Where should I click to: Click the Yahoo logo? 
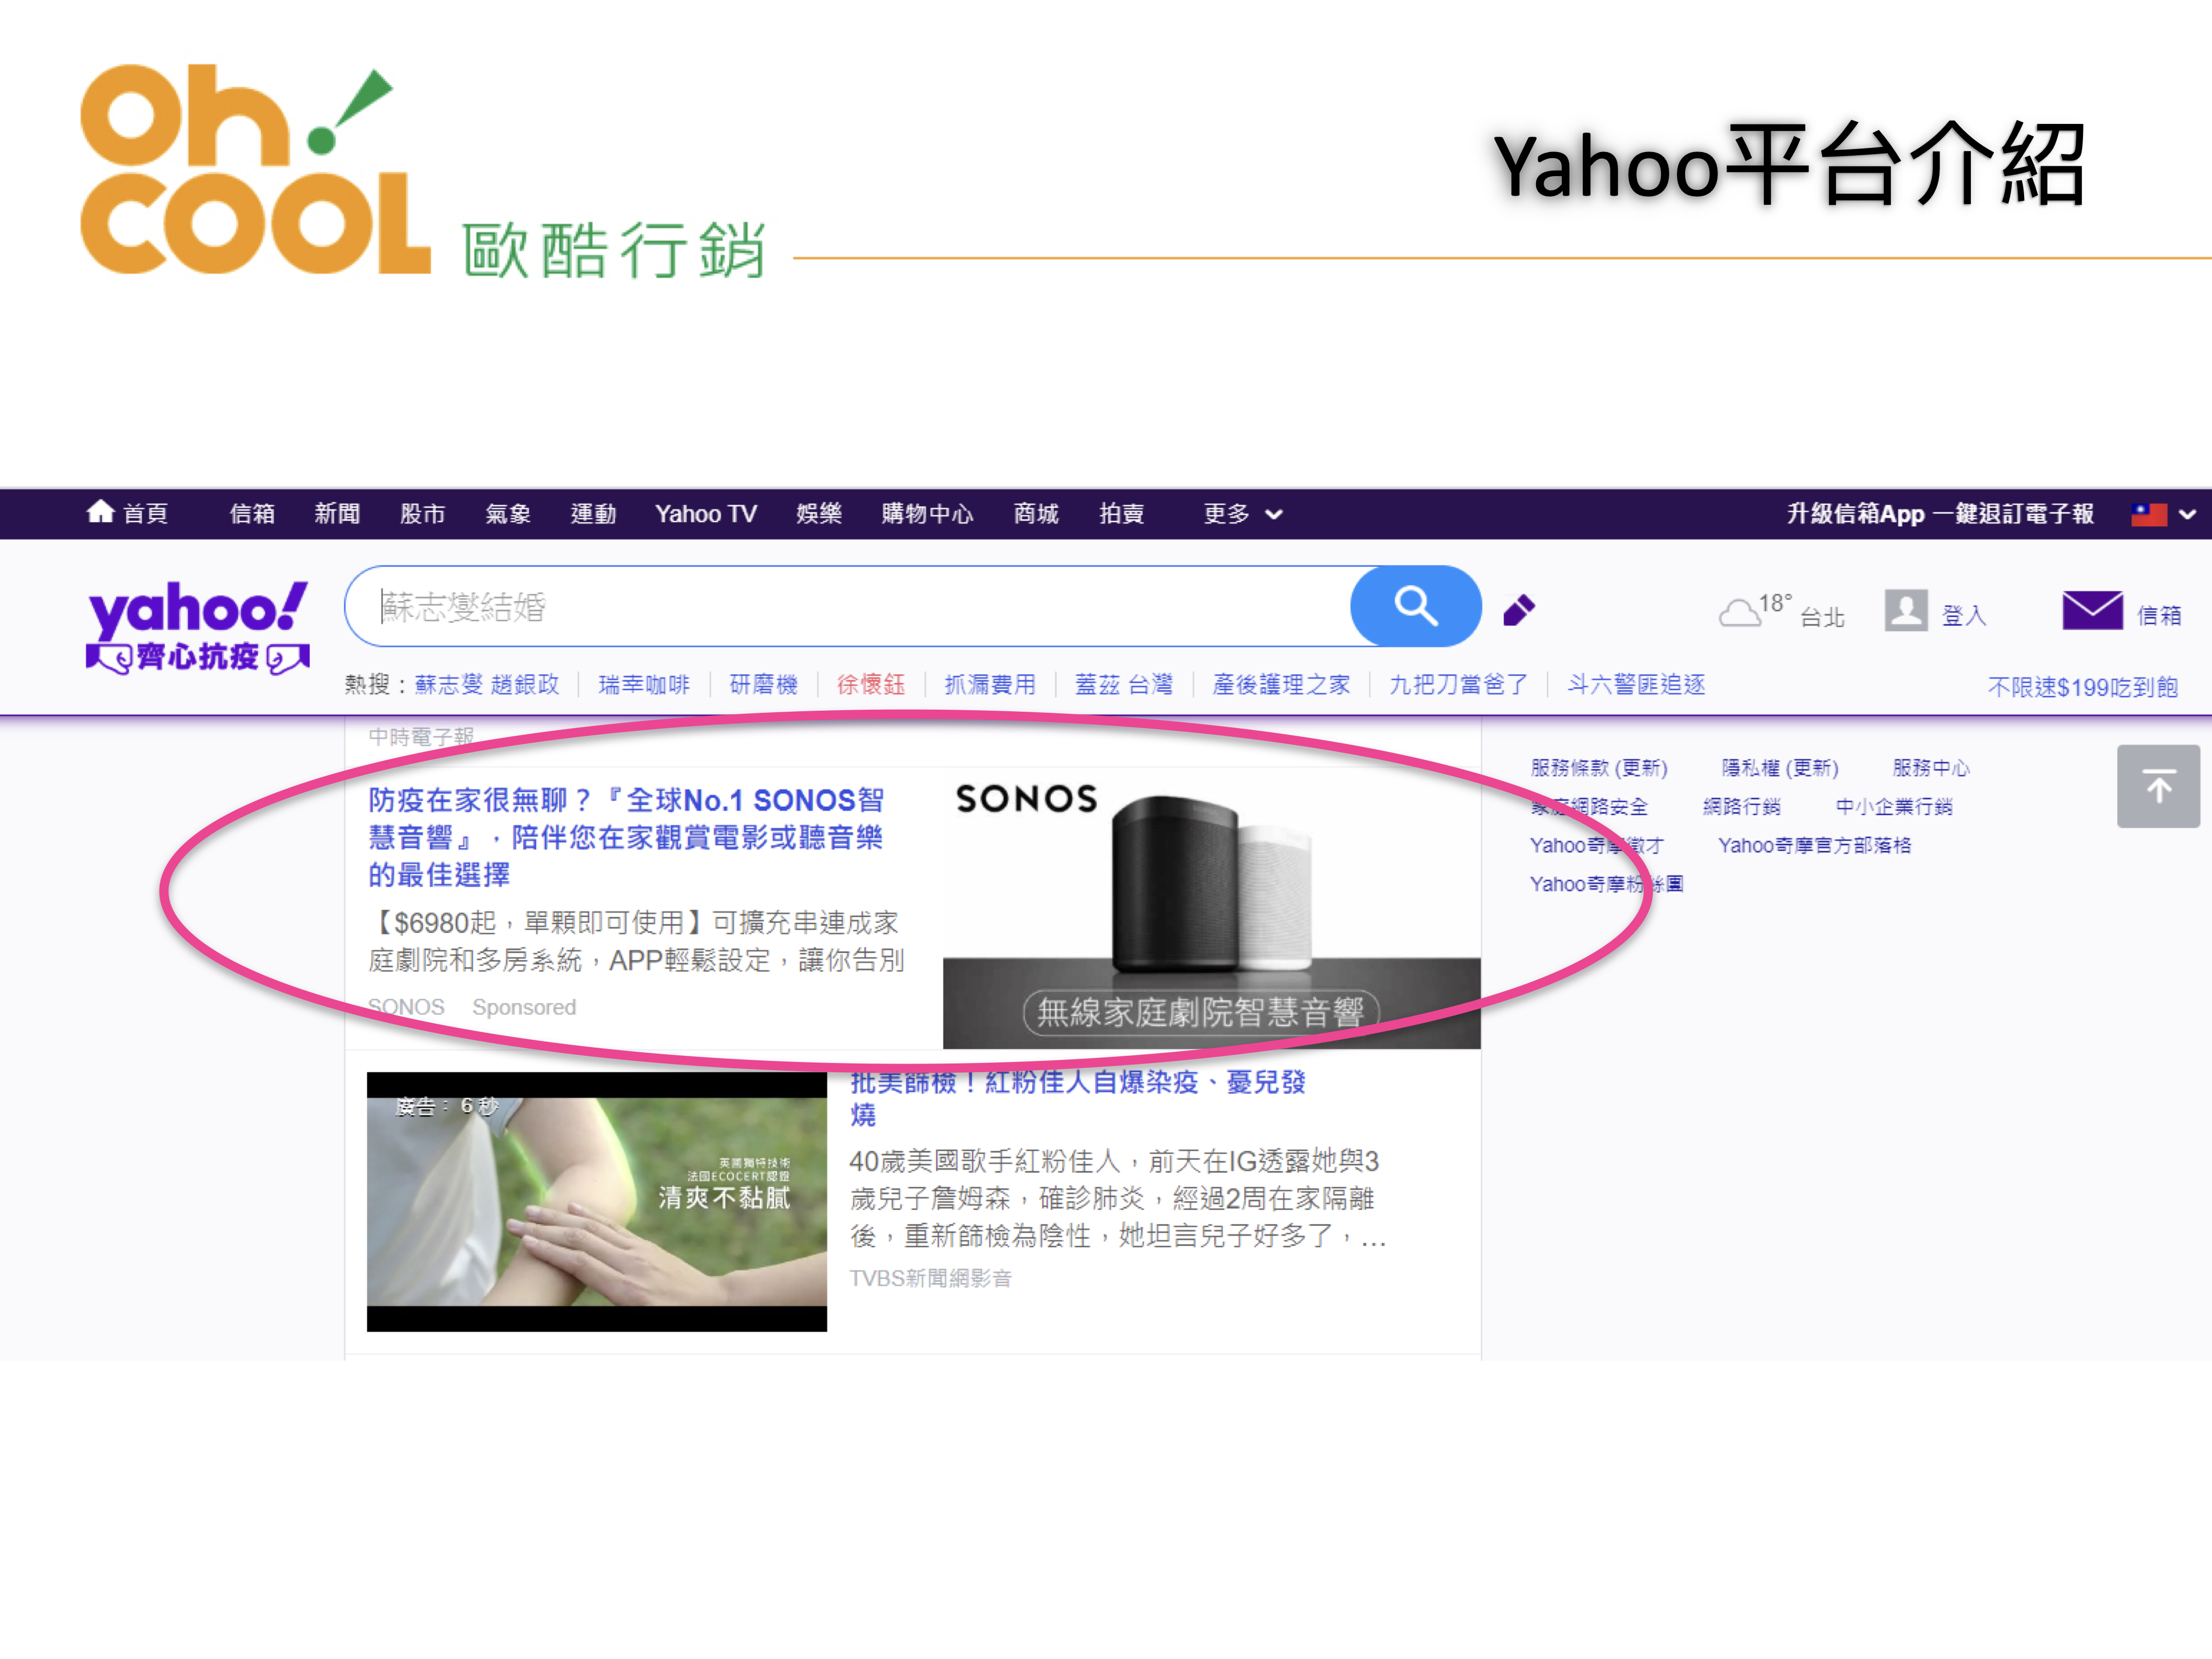click(x=197, y=607)
